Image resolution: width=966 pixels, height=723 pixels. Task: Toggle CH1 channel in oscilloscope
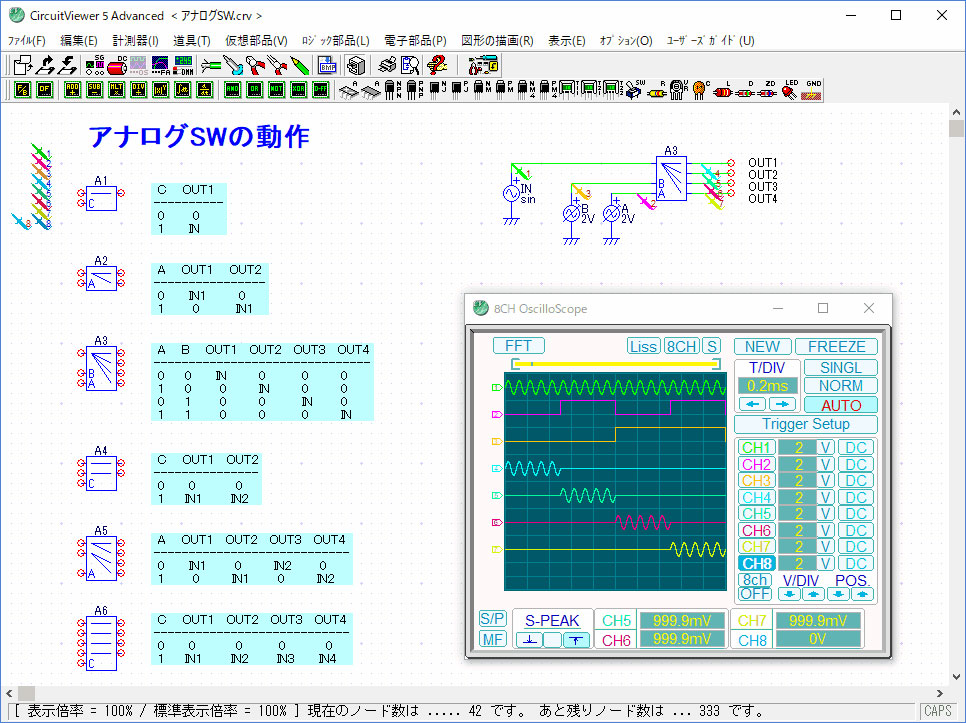(757, 448)
